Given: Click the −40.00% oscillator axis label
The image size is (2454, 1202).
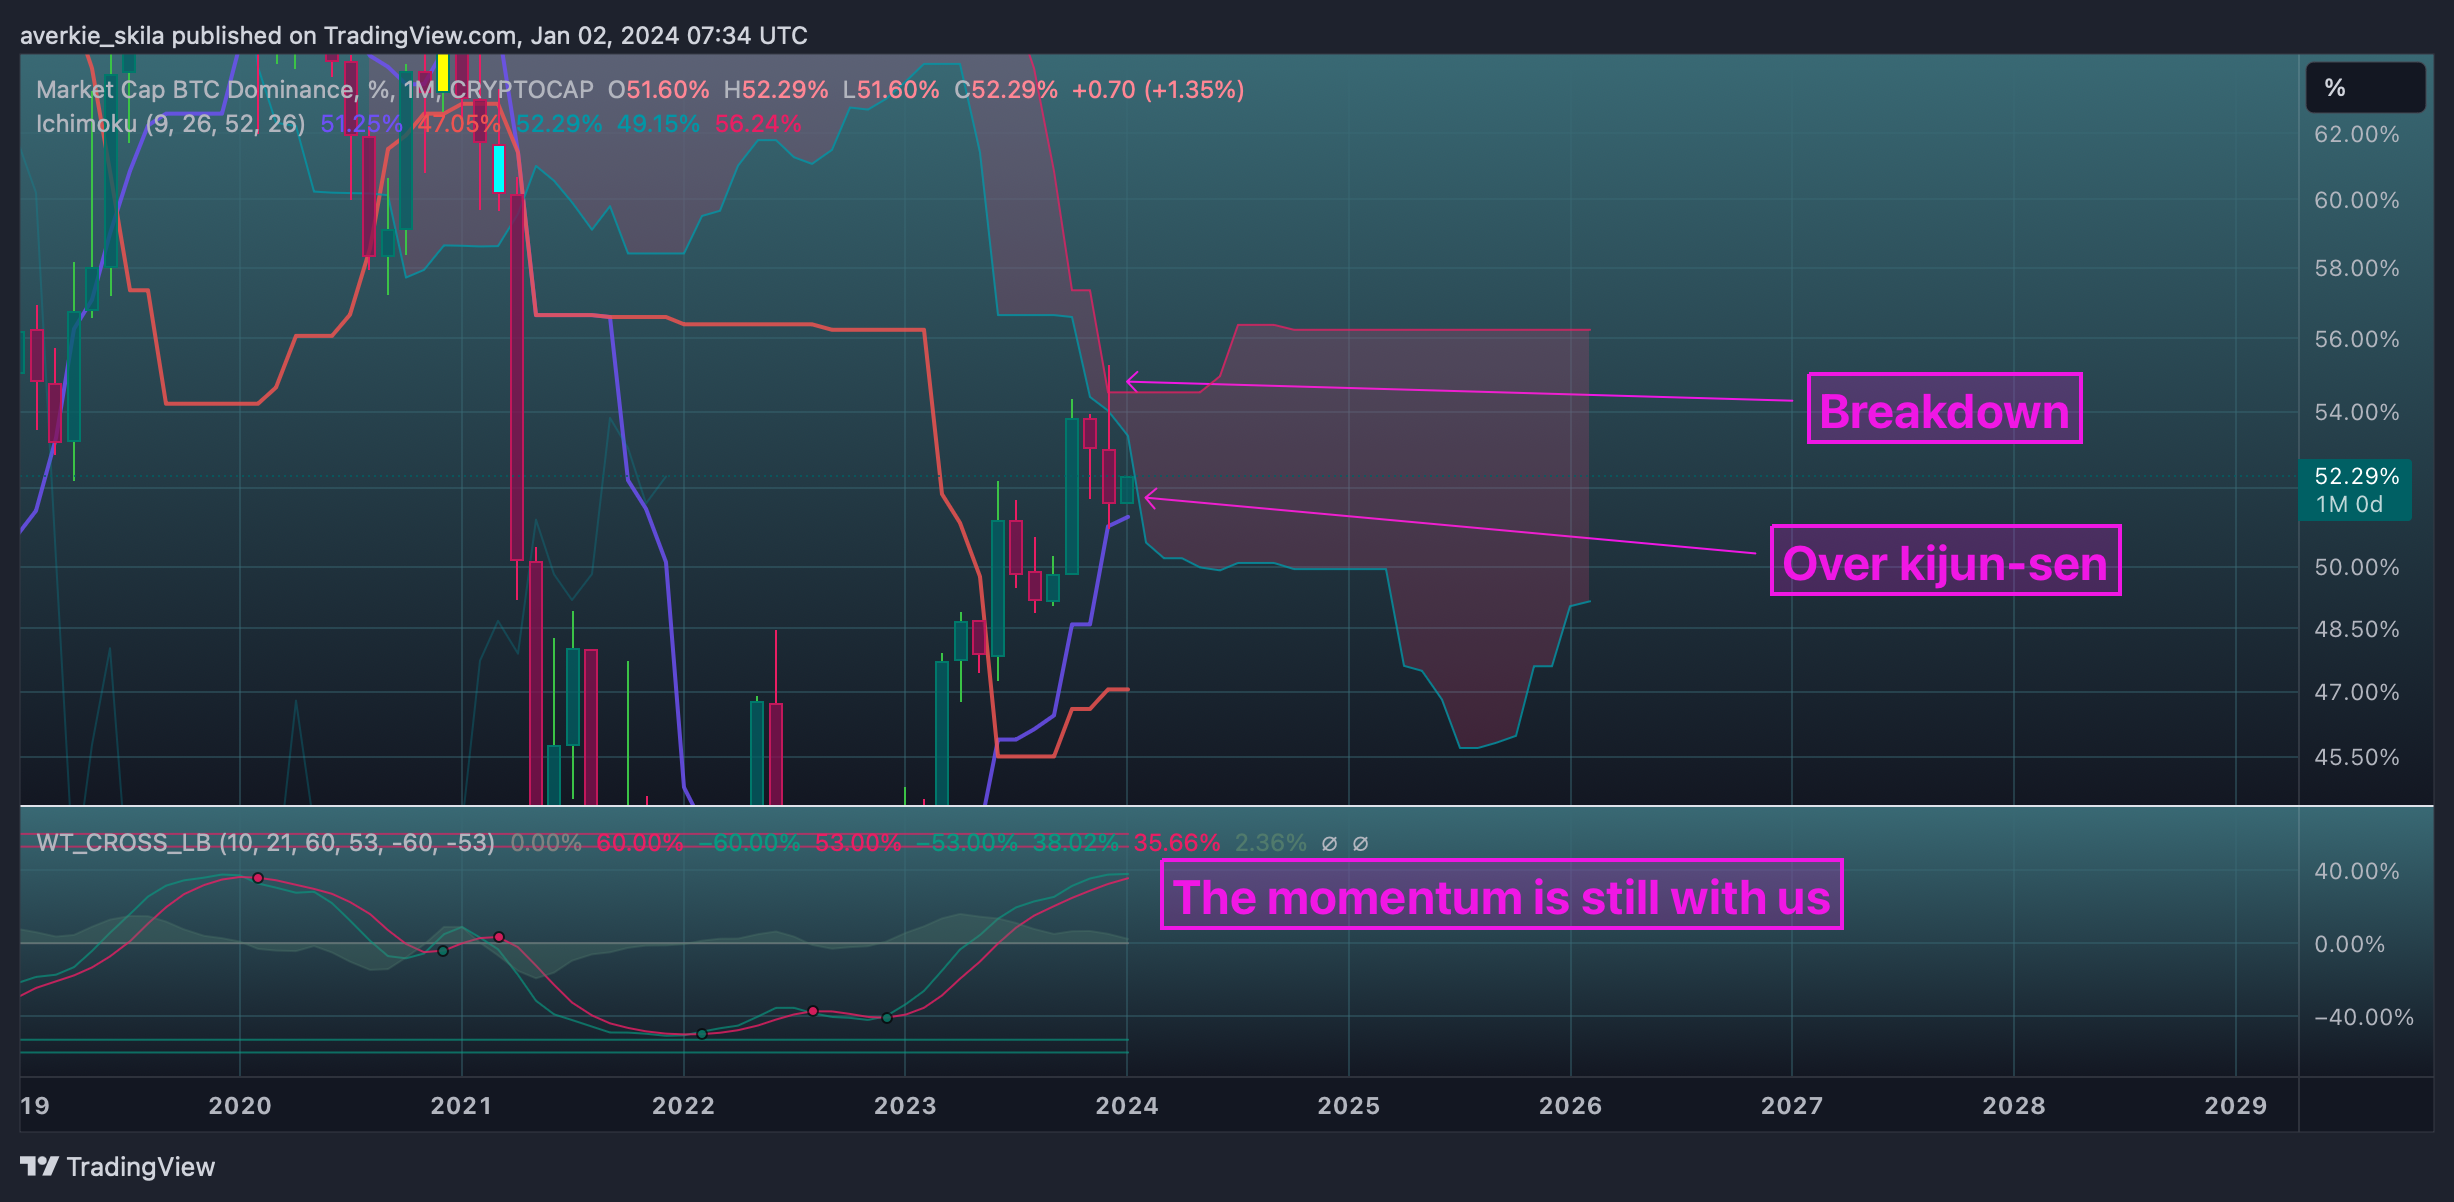Looking at the screenshot, I should (x=2363, y=1017).
